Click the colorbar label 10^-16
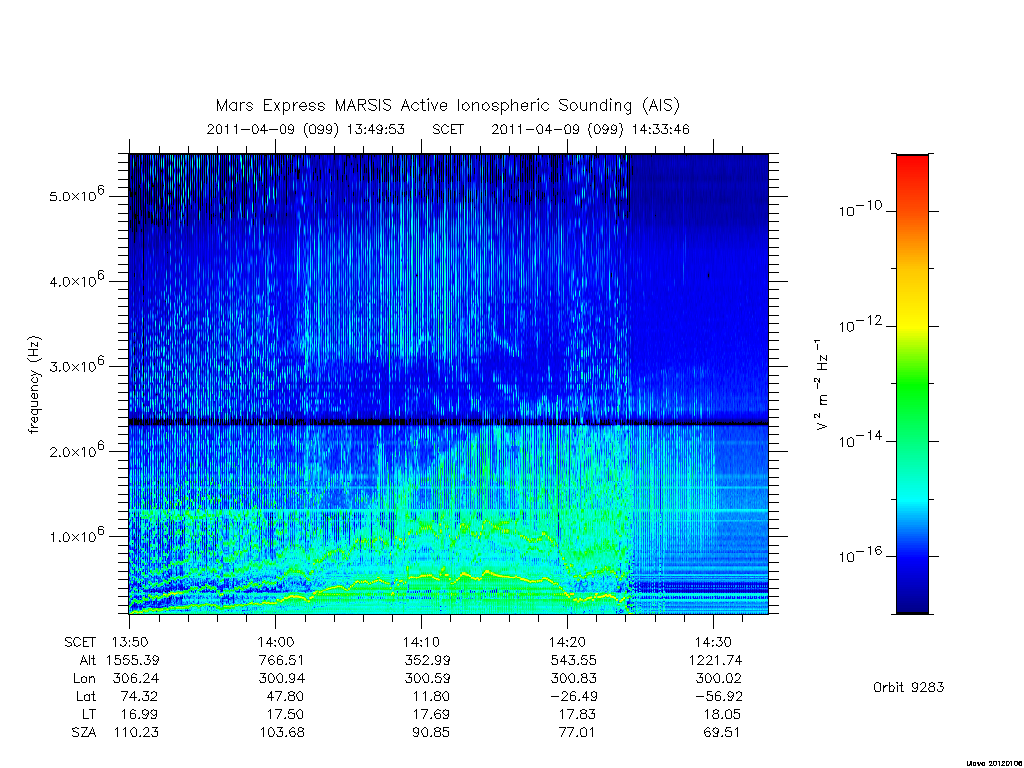 coord(860,555)
